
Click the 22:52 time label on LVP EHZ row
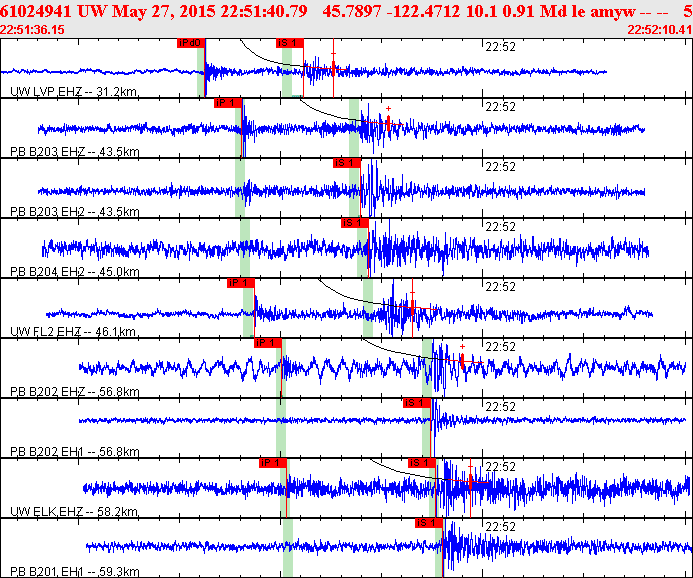[x=500, y=47]
